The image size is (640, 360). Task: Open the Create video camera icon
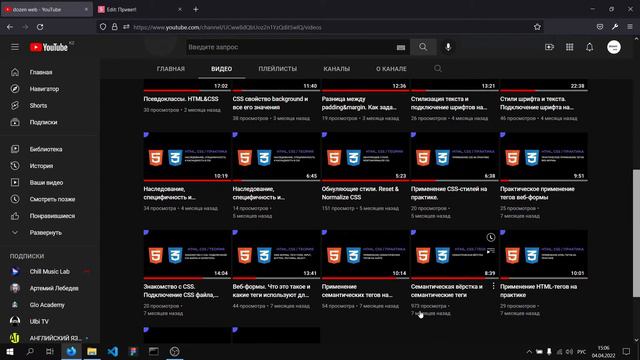click(549, 47)
